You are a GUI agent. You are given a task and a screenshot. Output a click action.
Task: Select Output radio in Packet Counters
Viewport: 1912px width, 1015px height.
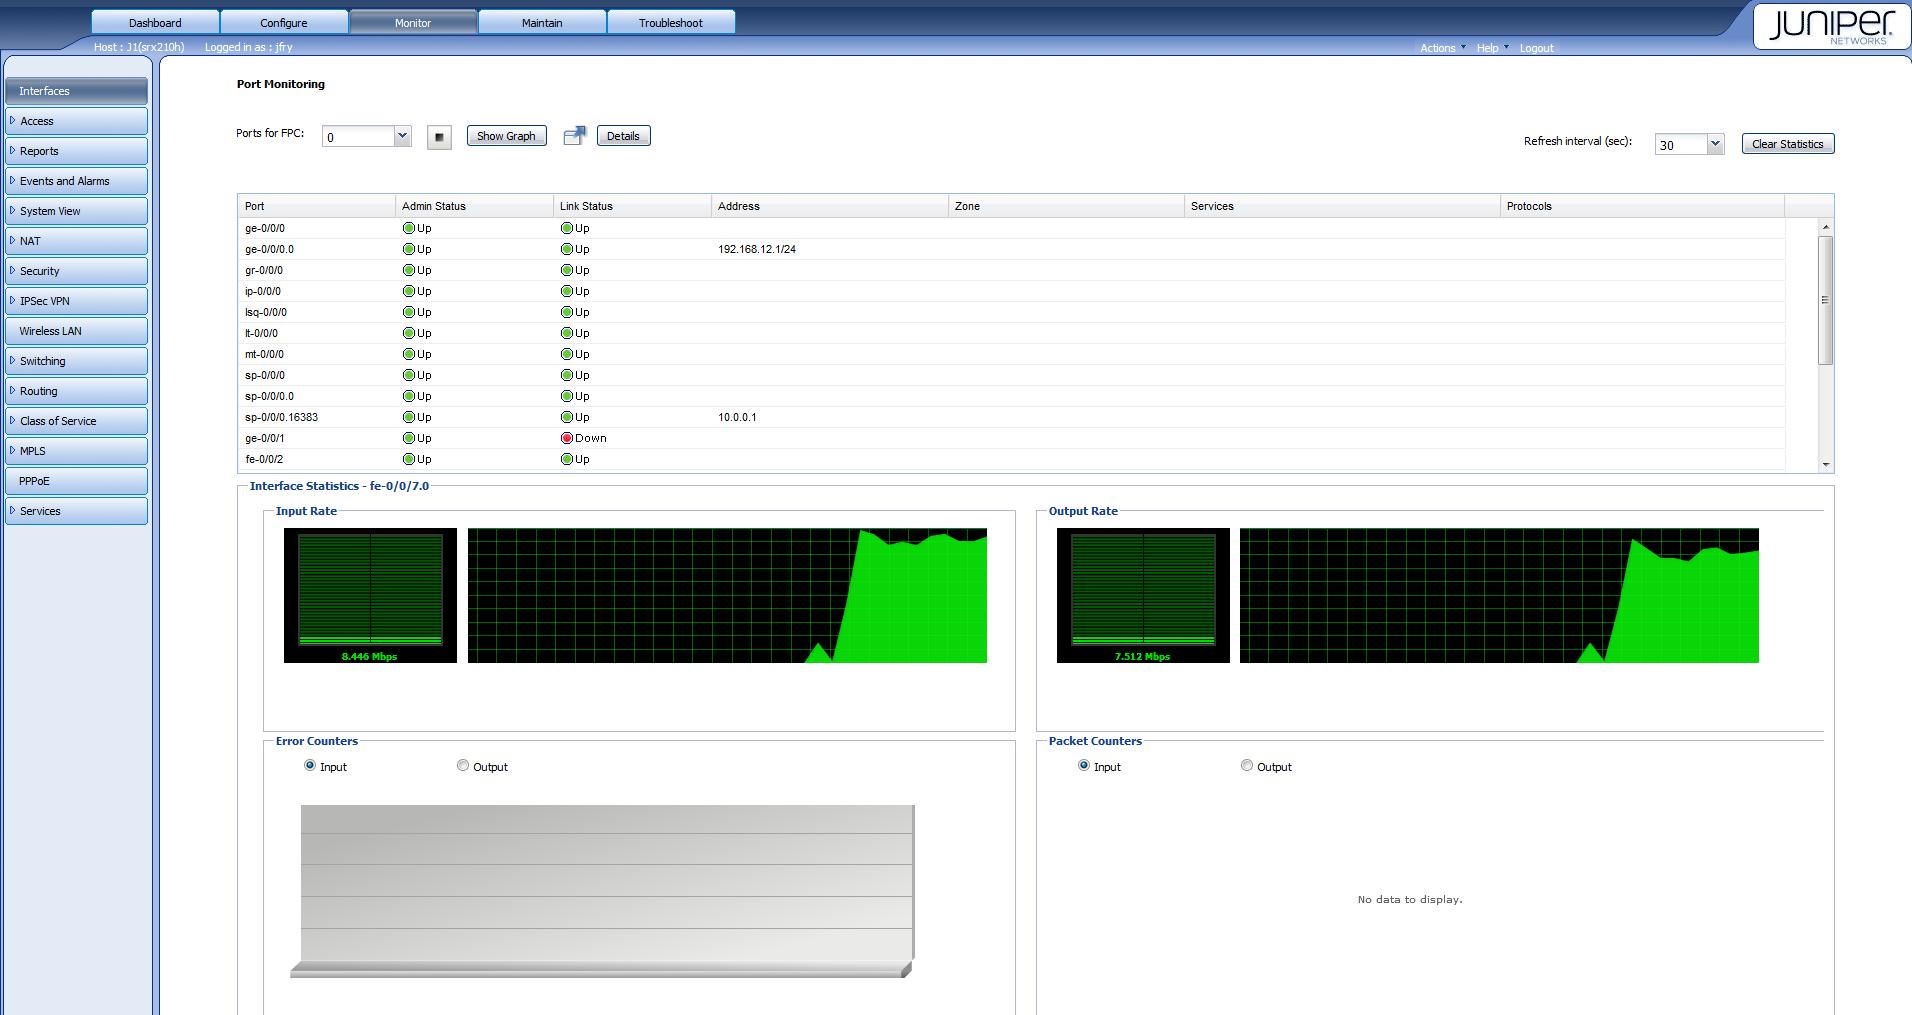[1247, 766]
